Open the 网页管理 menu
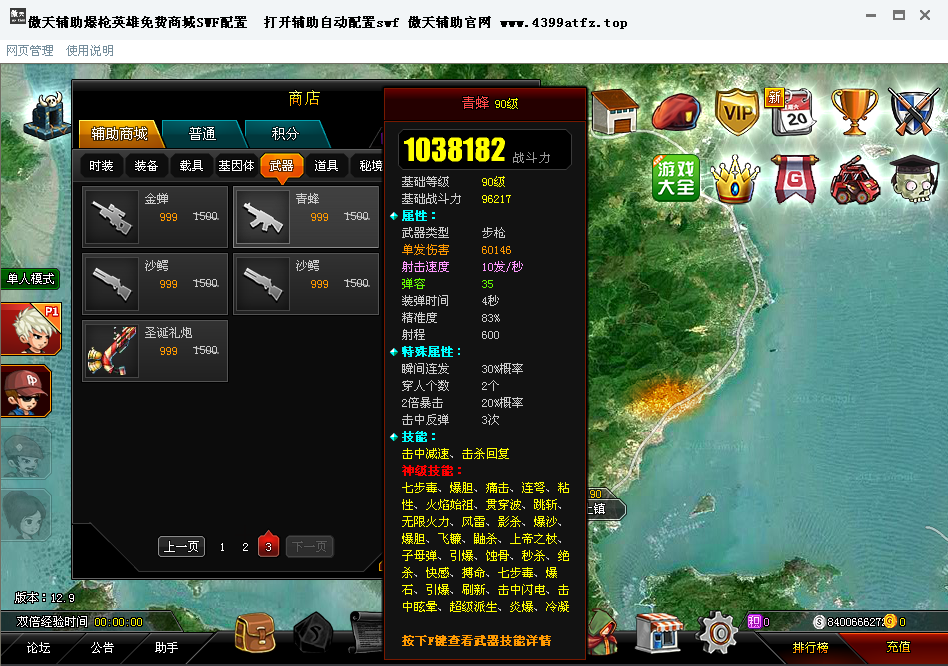The width and height of the screenshot is (948, 666). tap(30, 51)
